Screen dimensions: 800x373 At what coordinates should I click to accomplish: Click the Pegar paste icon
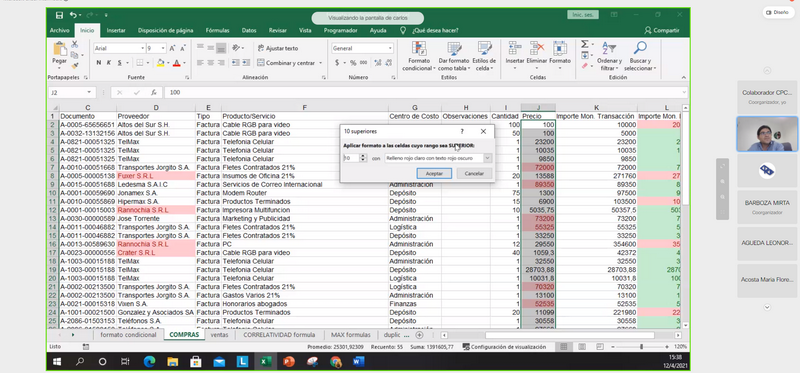coord(60,49)
